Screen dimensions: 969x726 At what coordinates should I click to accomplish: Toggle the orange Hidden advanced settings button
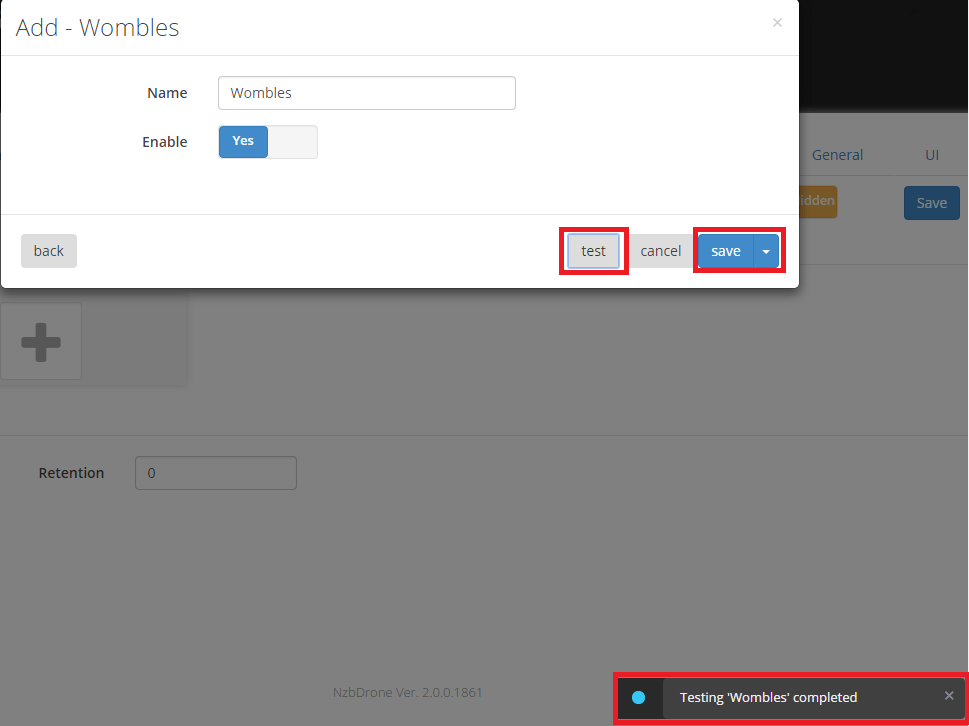[x=817, y=201]
